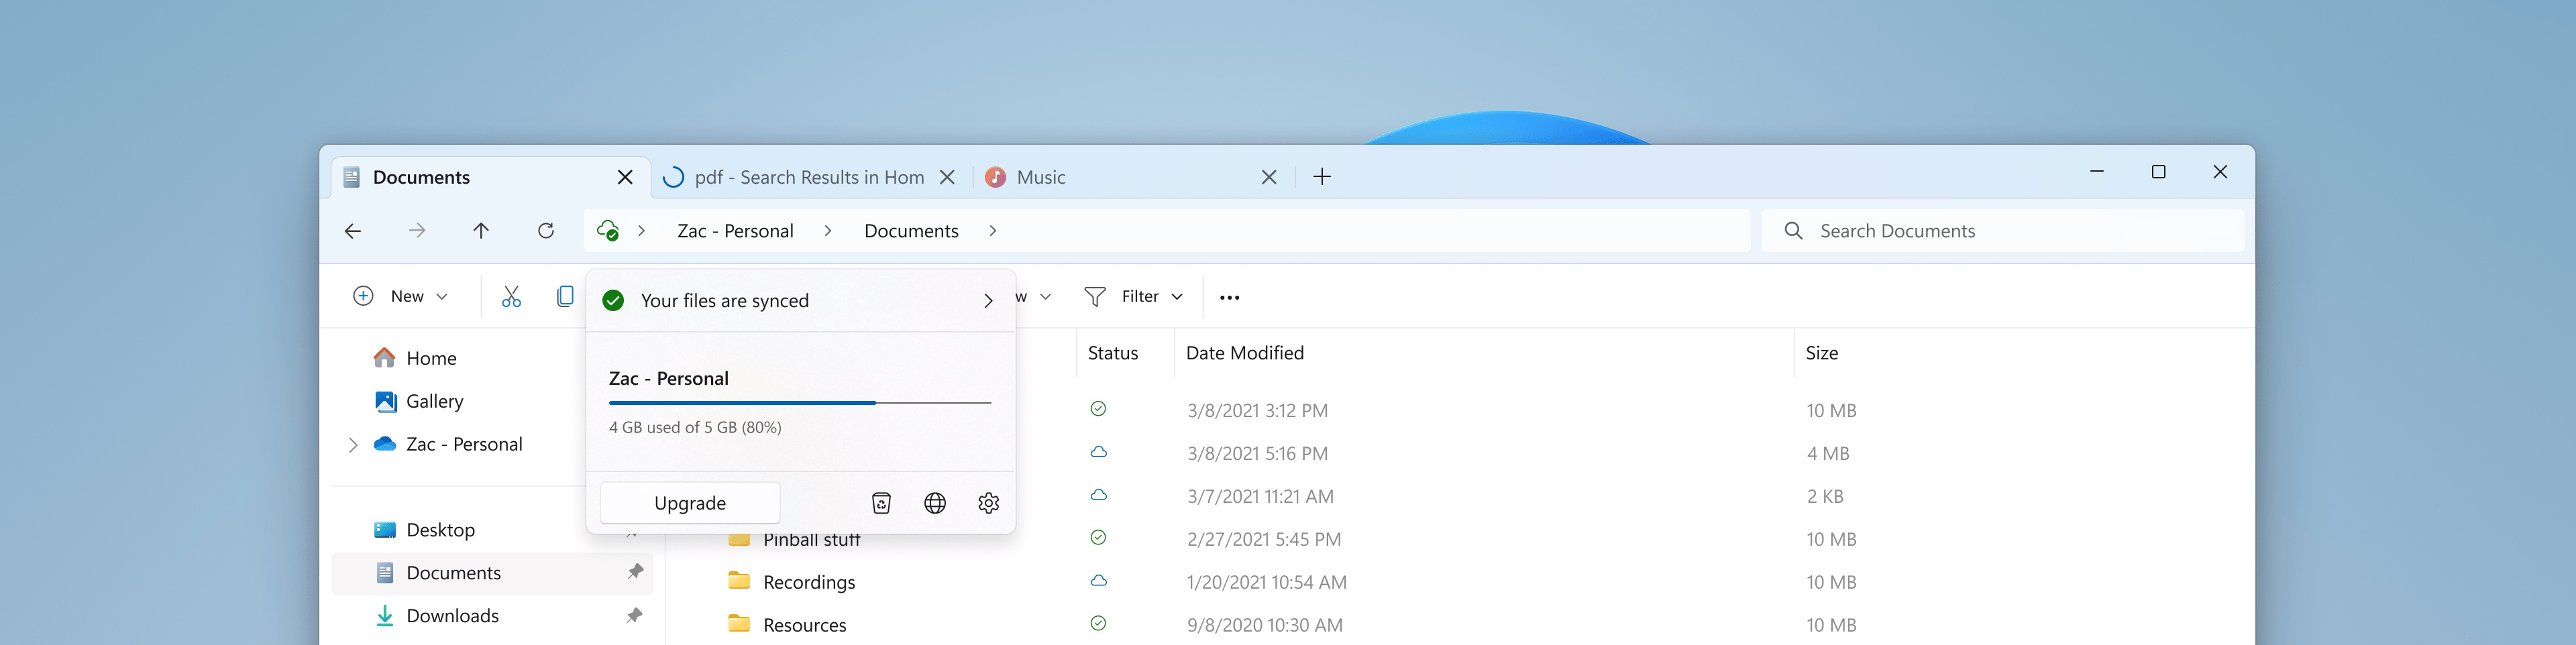2576x645 pixels.
Task: Click the OneDrive sync status icon in address bar
Action: point(607,231)
